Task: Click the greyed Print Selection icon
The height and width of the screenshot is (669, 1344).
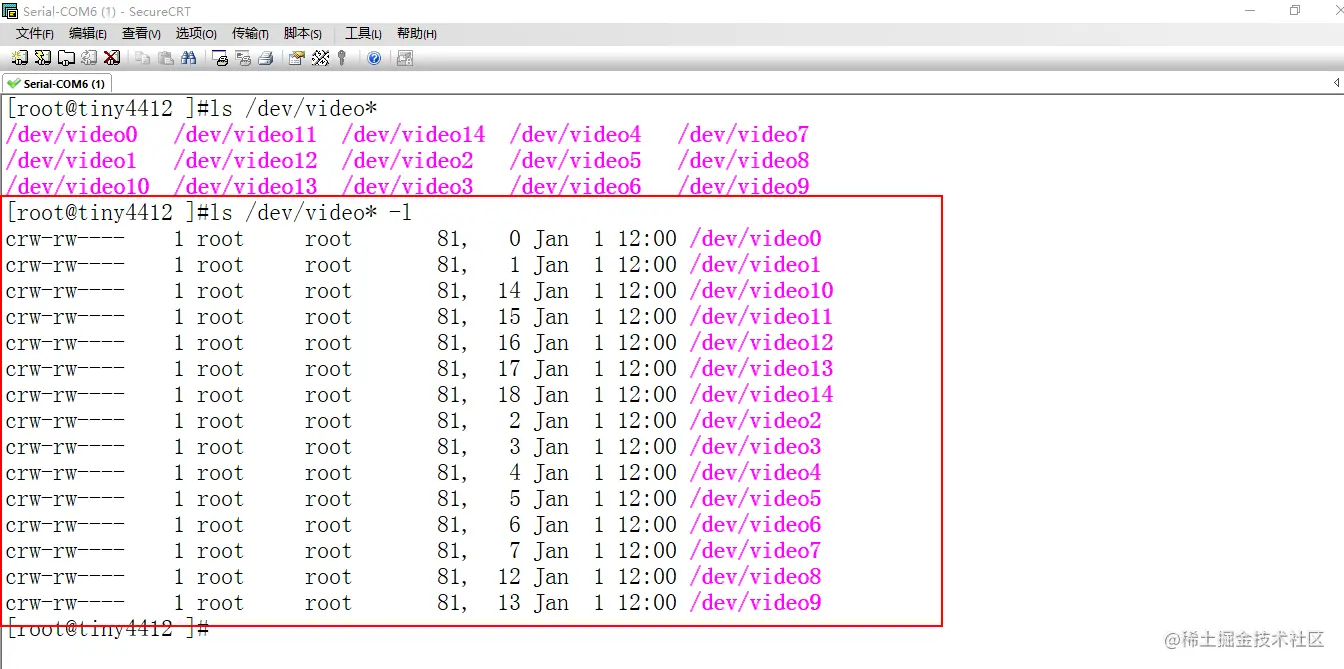Action: click(x=243, y=58)
